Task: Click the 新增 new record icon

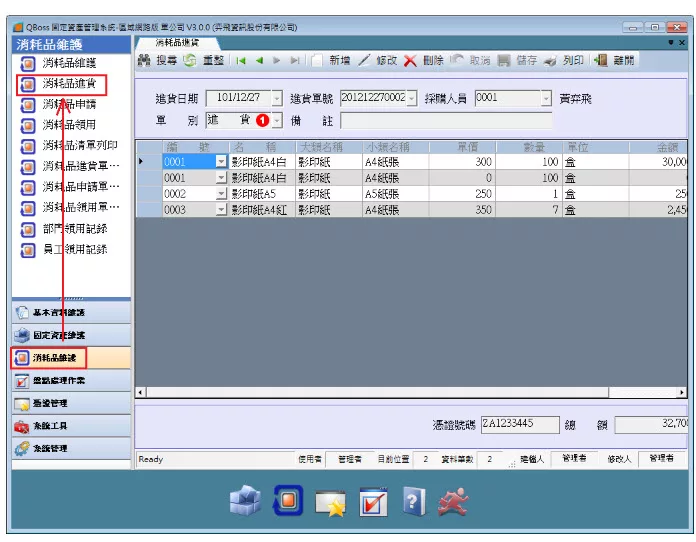Action: (x=317, y=61)
